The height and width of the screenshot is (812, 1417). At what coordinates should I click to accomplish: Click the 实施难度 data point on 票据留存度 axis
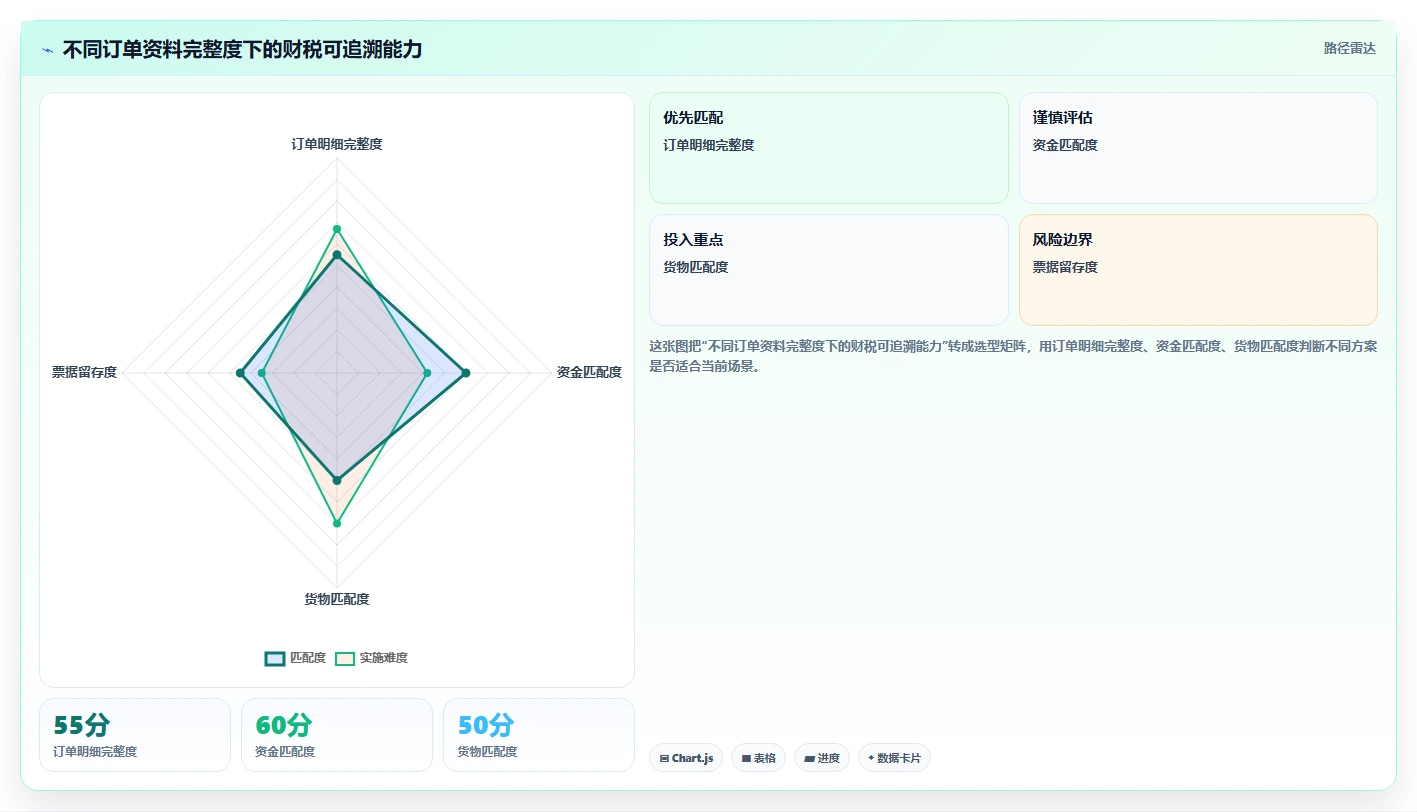pos(262,373)
